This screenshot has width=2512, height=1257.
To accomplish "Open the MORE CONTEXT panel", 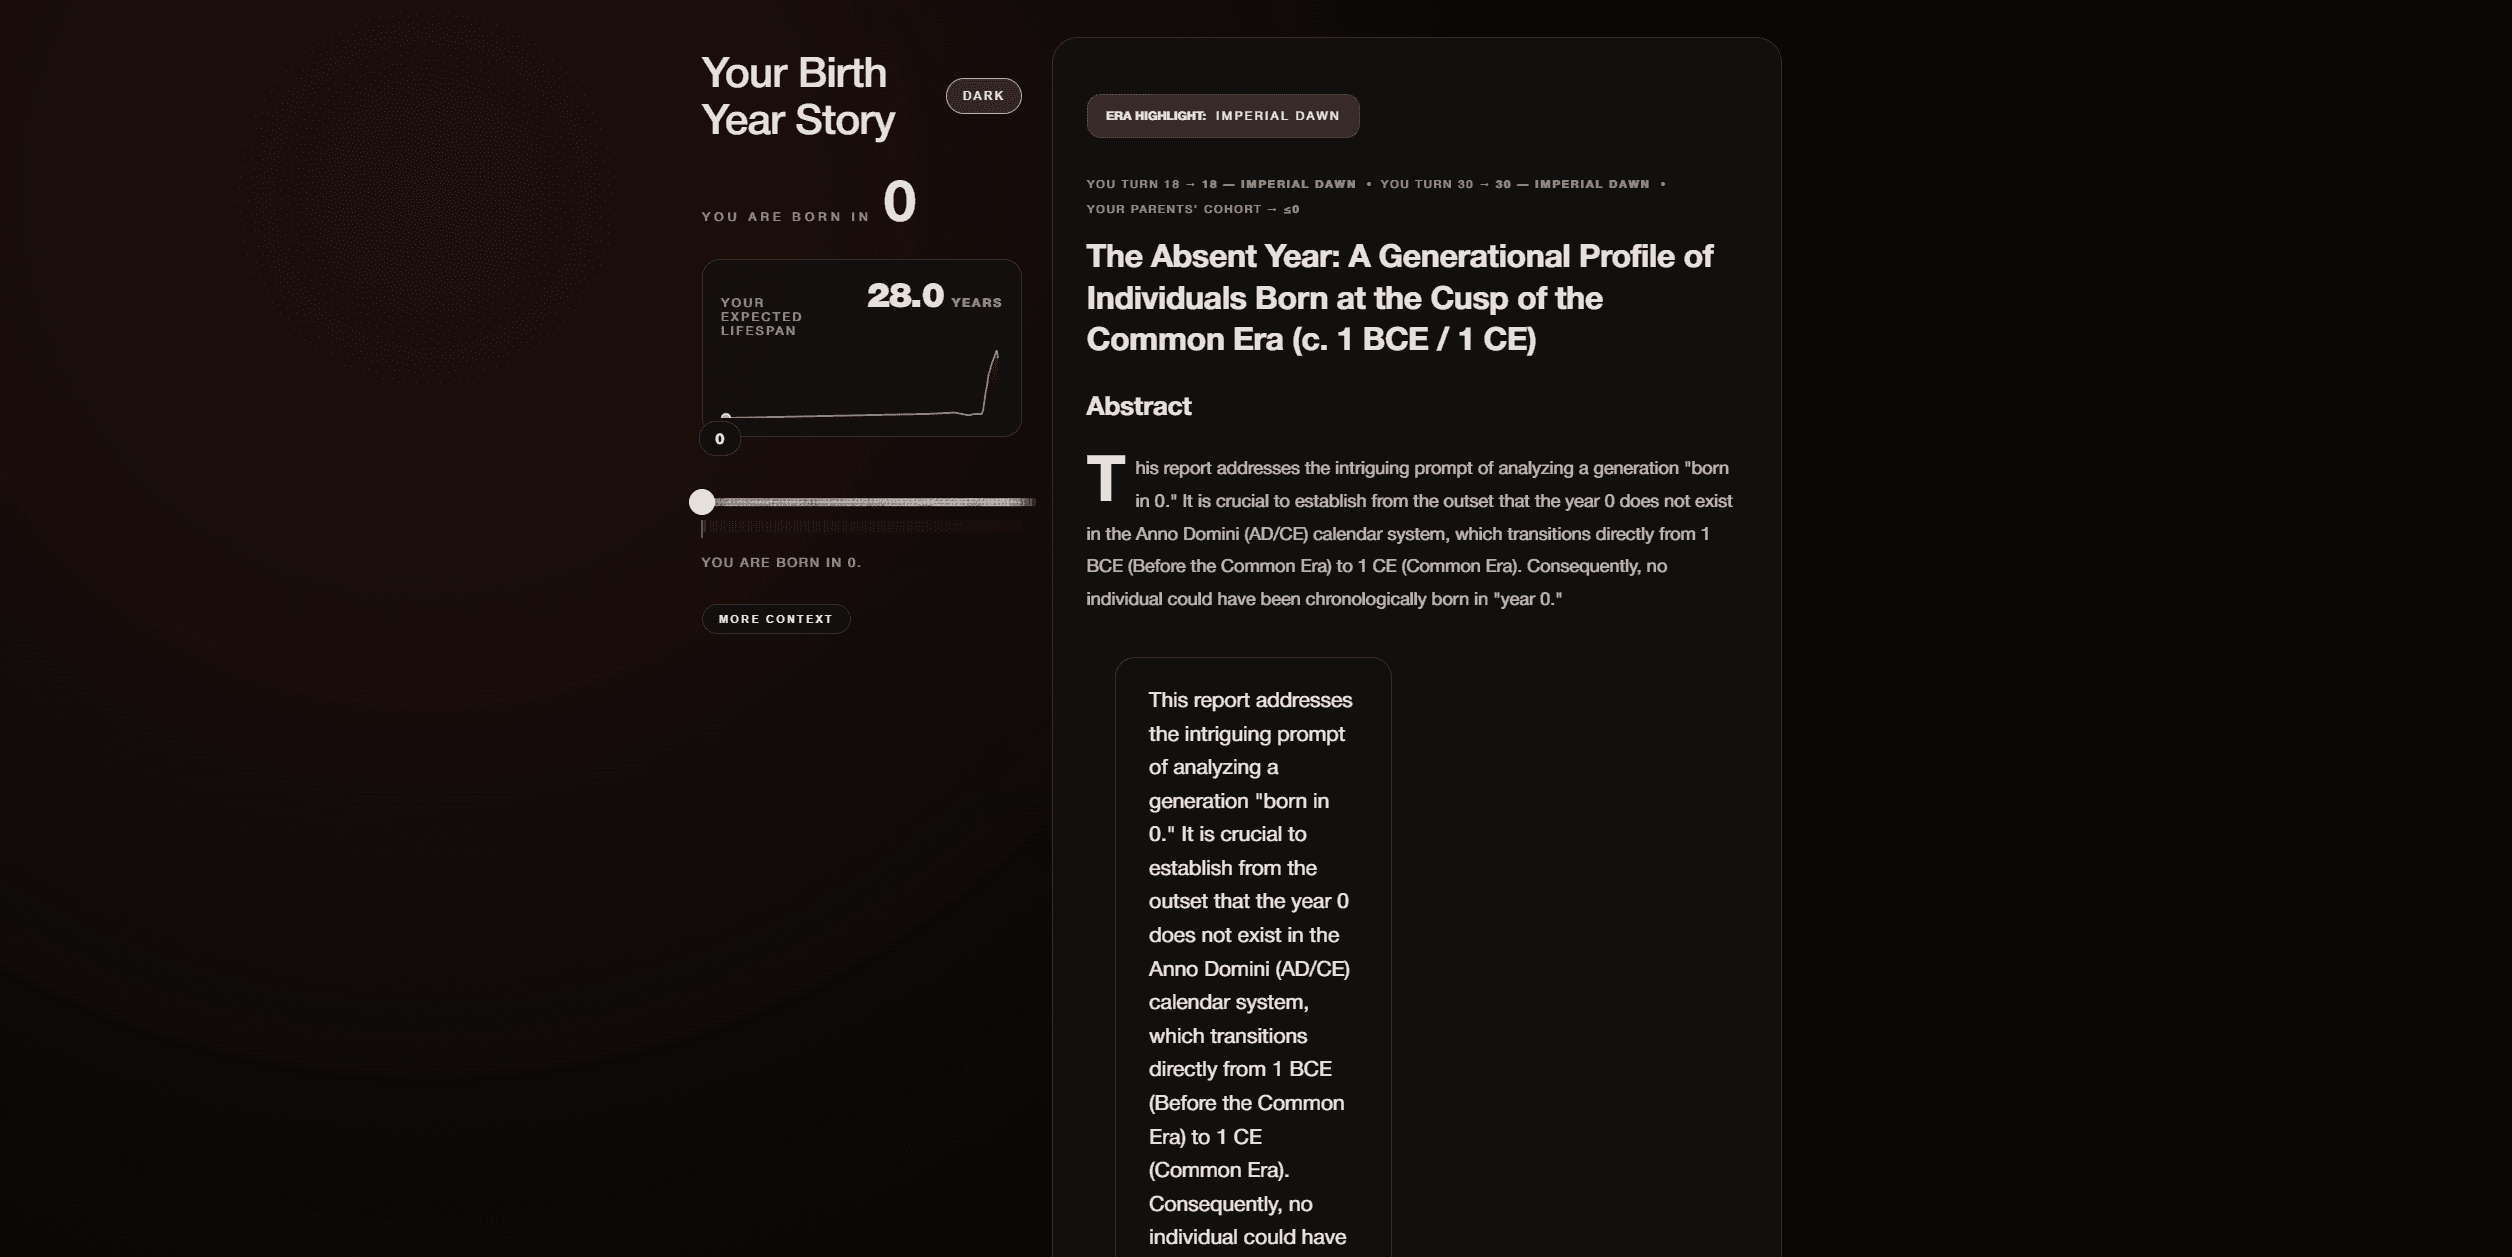I will tap(775, 618).
